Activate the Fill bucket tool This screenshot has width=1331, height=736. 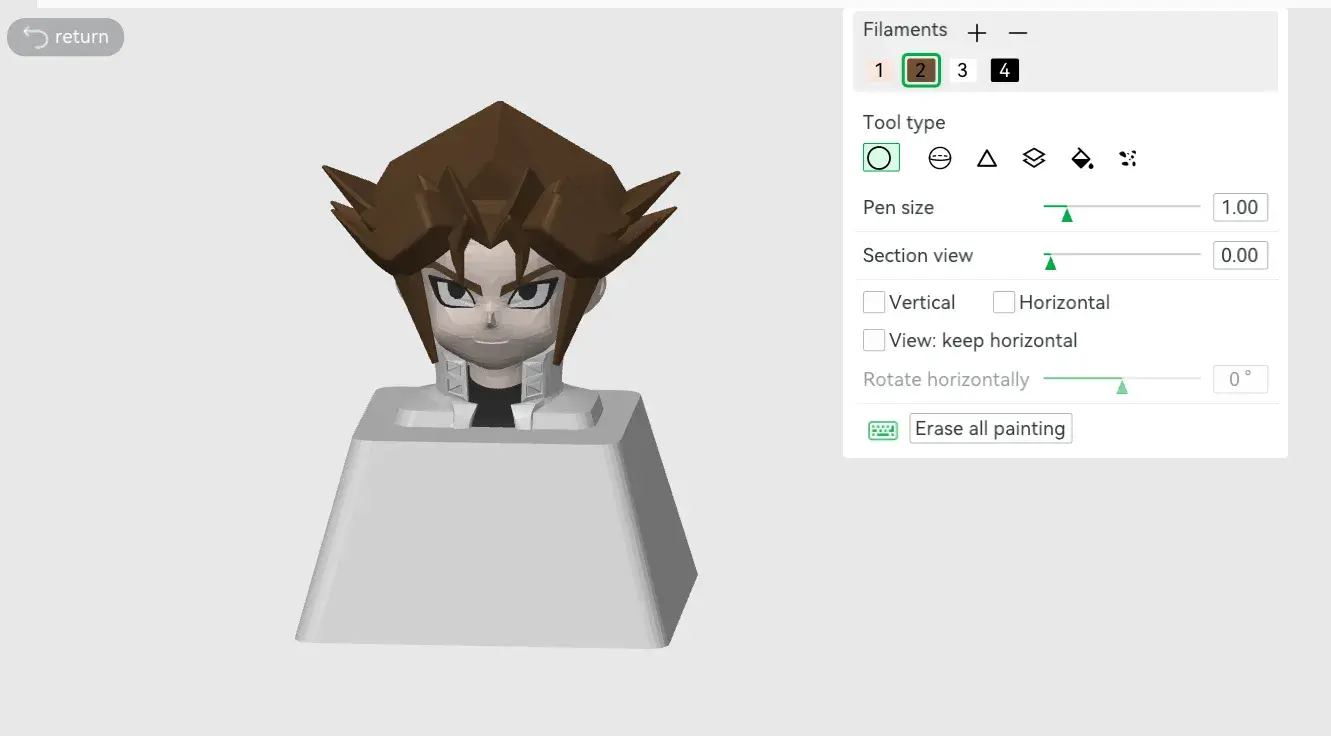1082,158
